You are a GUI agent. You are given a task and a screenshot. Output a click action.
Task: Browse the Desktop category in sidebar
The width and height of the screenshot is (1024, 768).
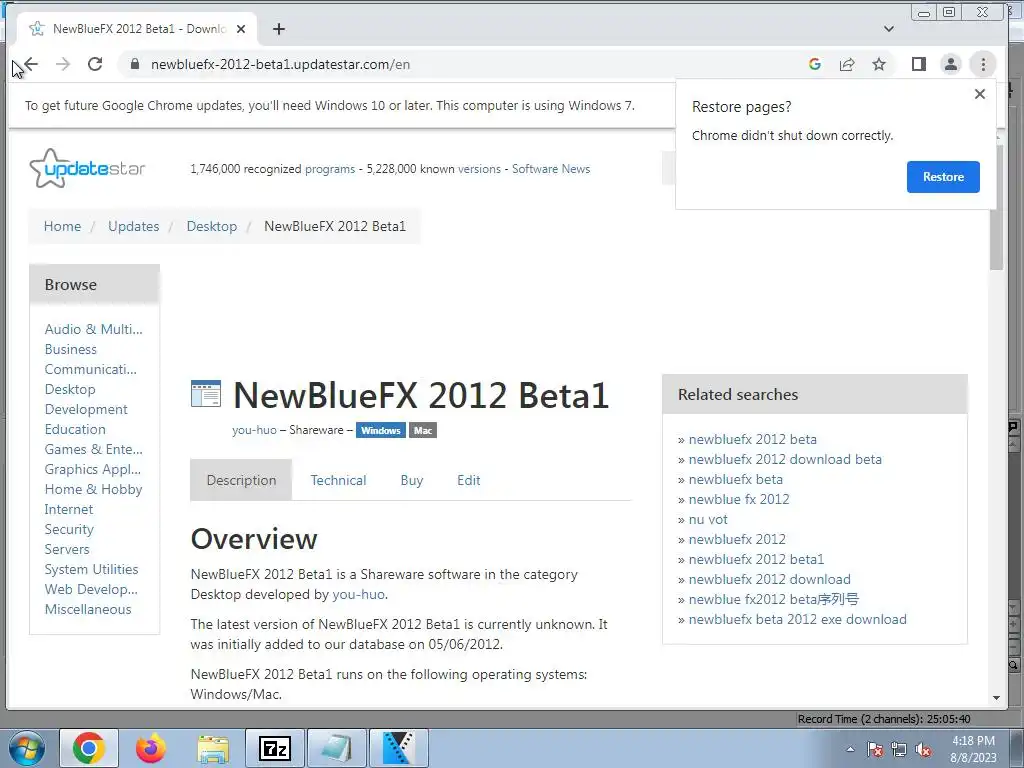[x=70, y=389]
